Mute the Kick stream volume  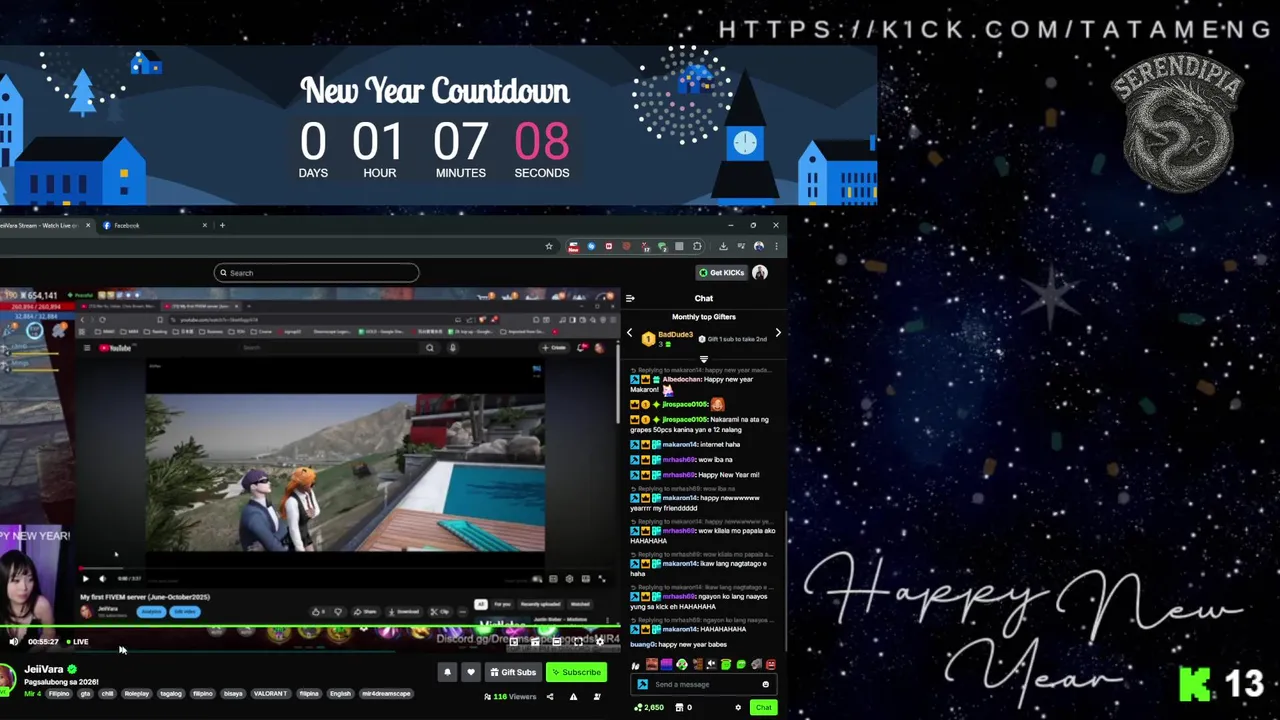pos(14,642)
